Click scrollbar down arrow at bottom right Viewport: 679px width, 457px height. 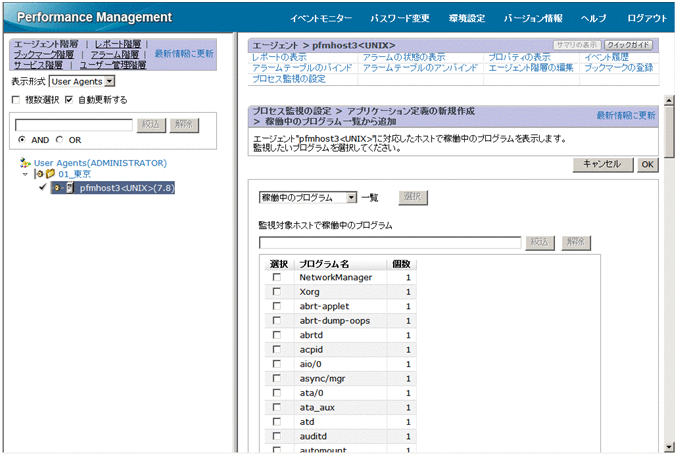tap(668, 445)
